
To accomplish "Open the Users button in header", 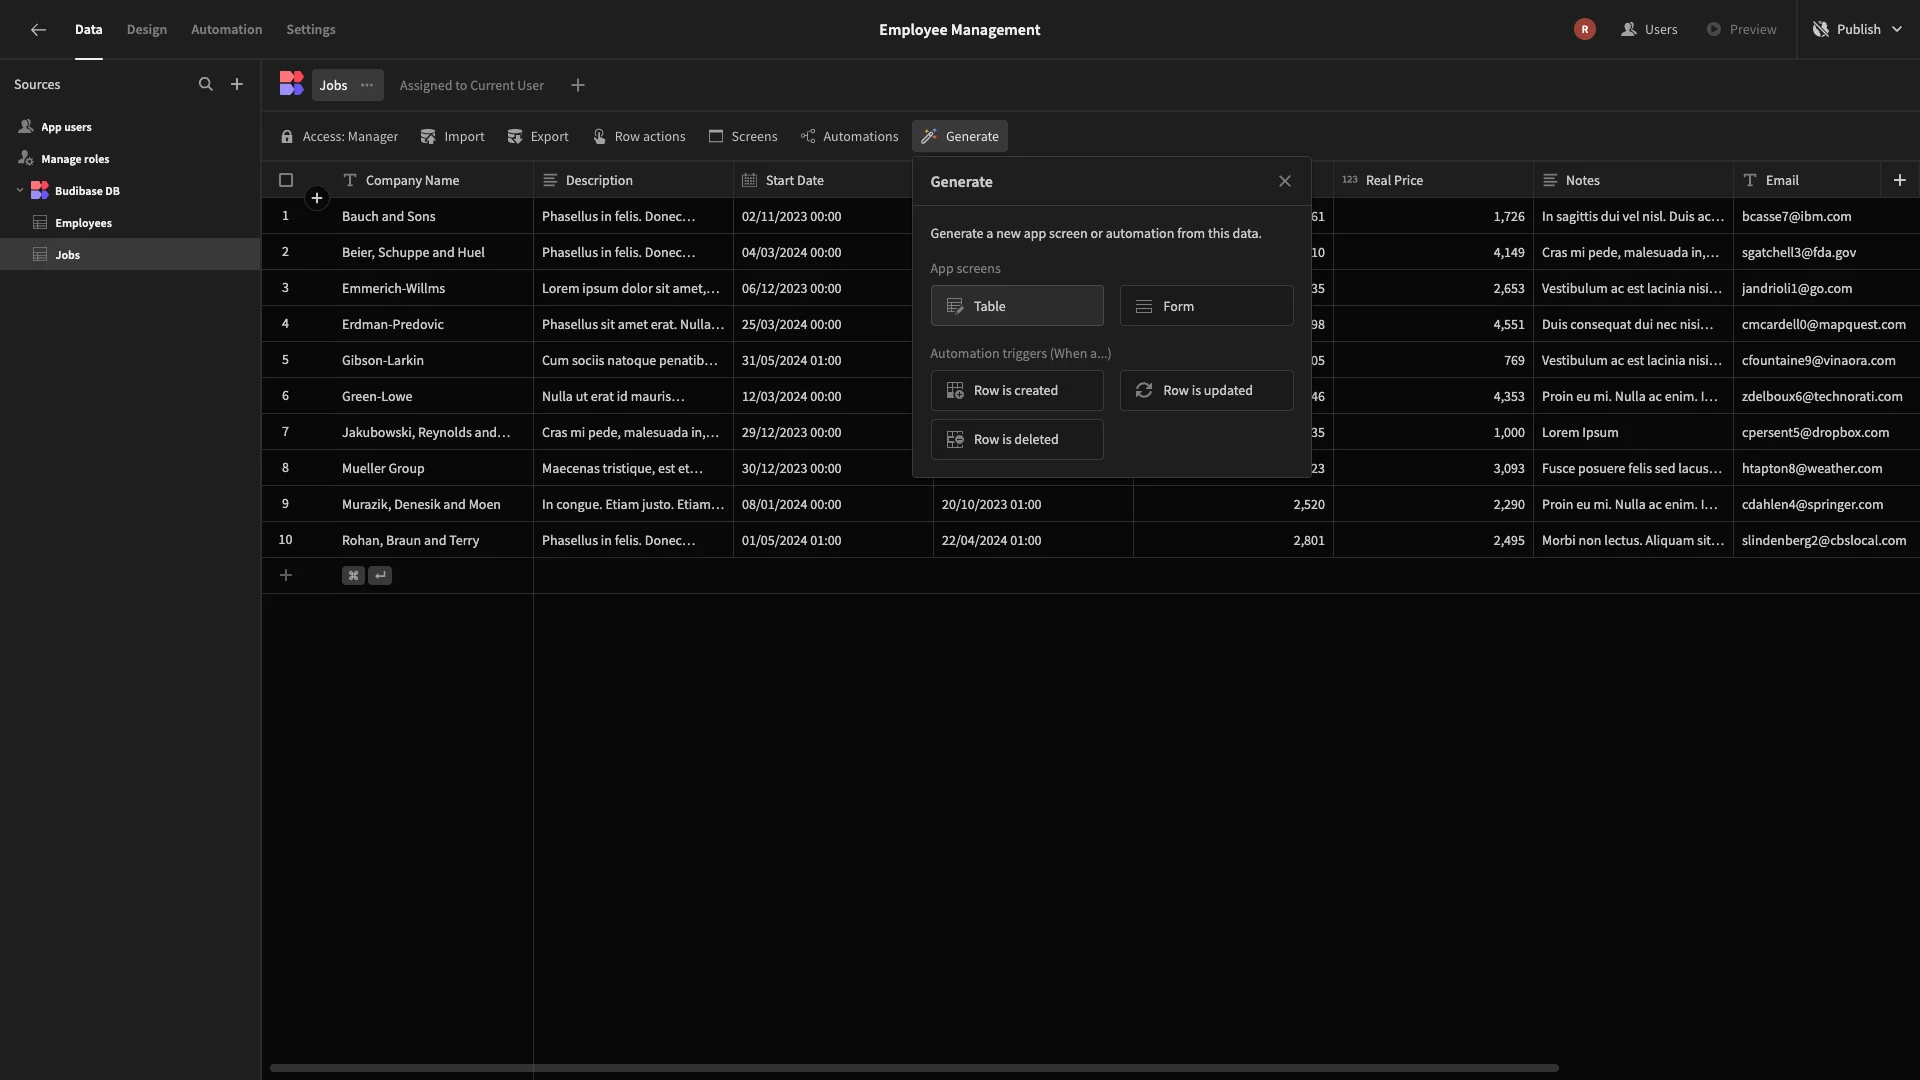I will coord(1649,29).
